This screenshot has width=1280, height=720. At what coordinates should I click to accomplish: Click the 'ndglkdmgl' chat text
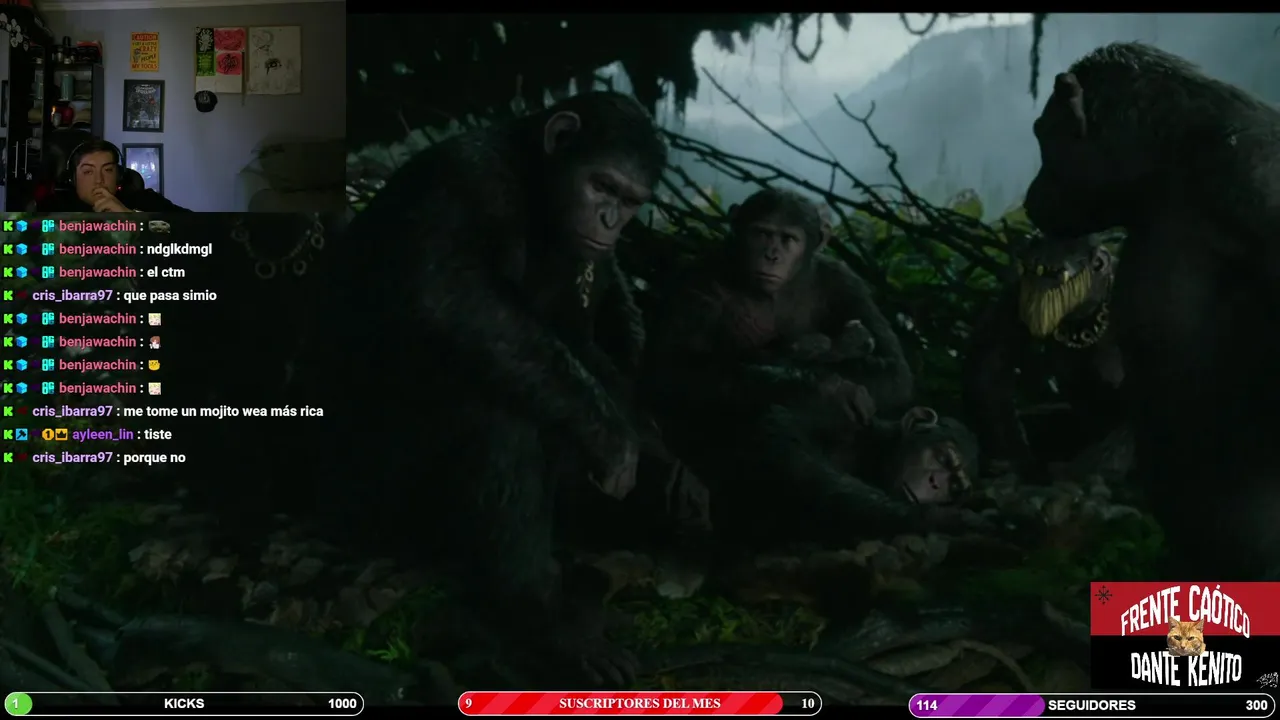[179, 249]
